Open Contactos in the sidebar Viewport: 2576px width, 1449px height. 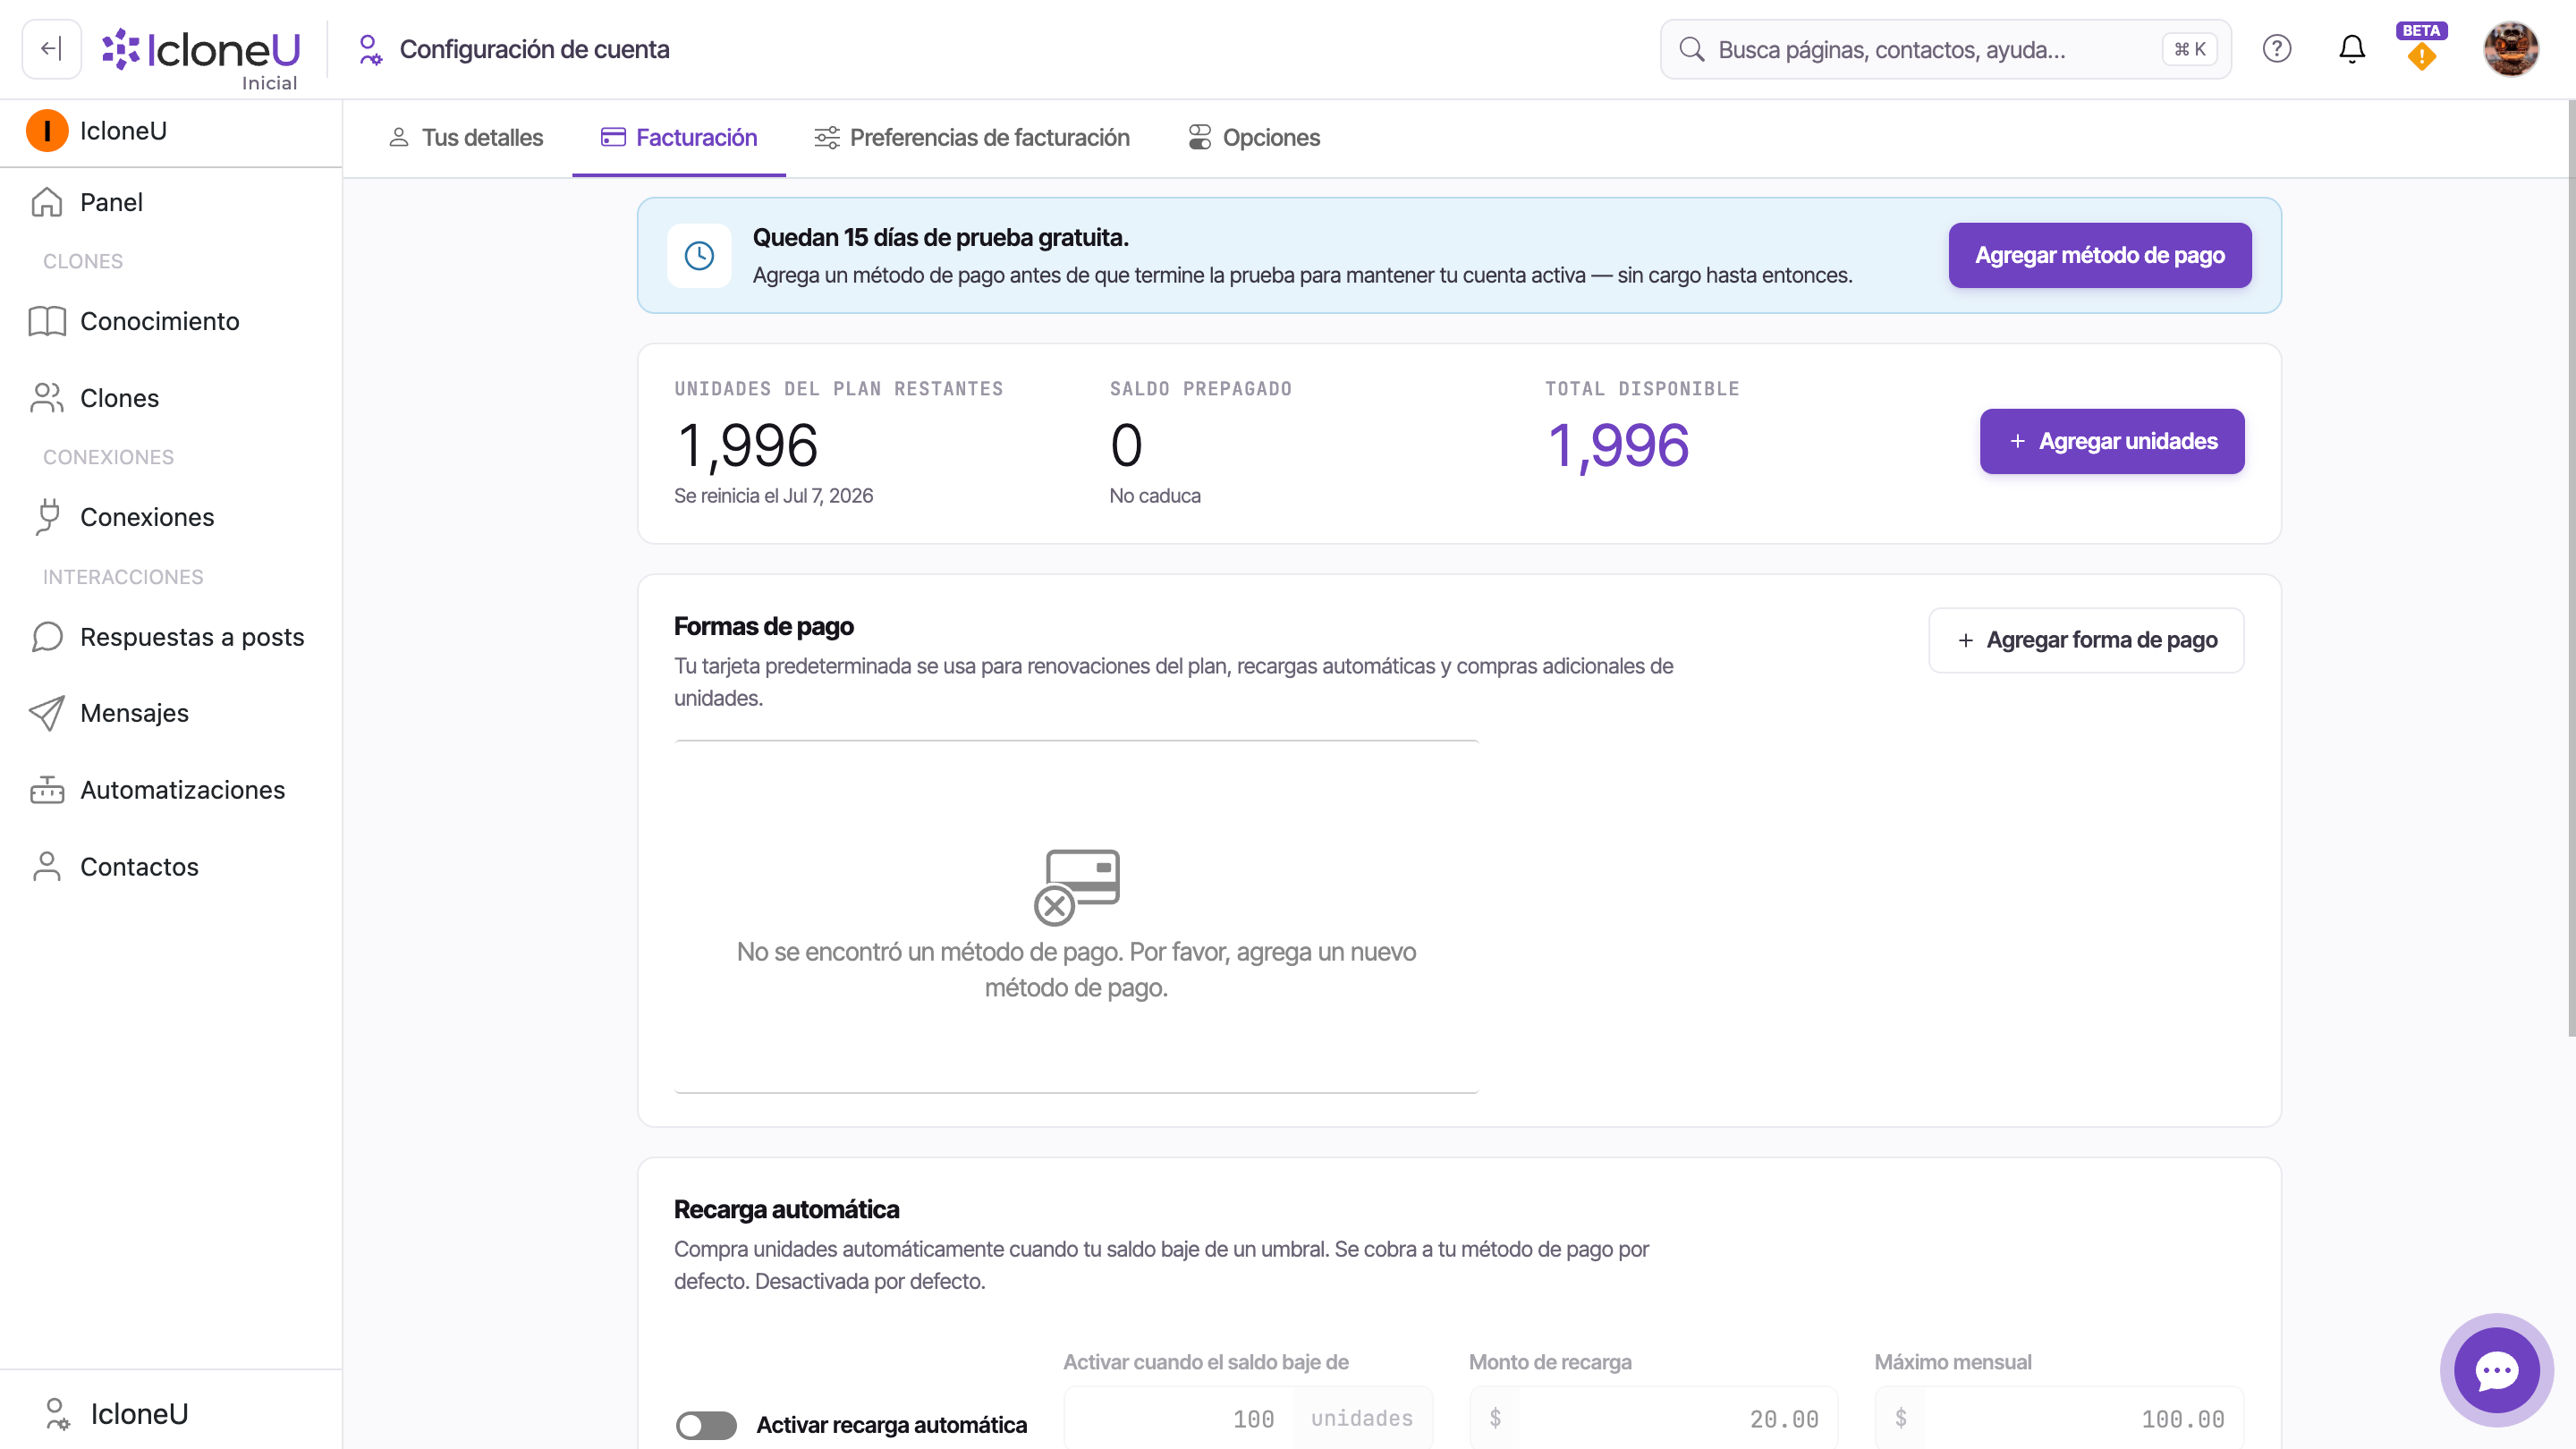(171, 867)
